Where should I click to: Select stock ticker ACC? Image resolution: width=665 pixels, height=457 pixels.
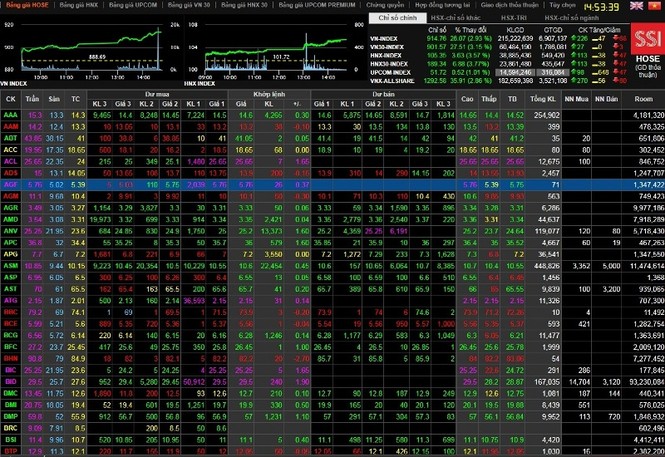11,150
